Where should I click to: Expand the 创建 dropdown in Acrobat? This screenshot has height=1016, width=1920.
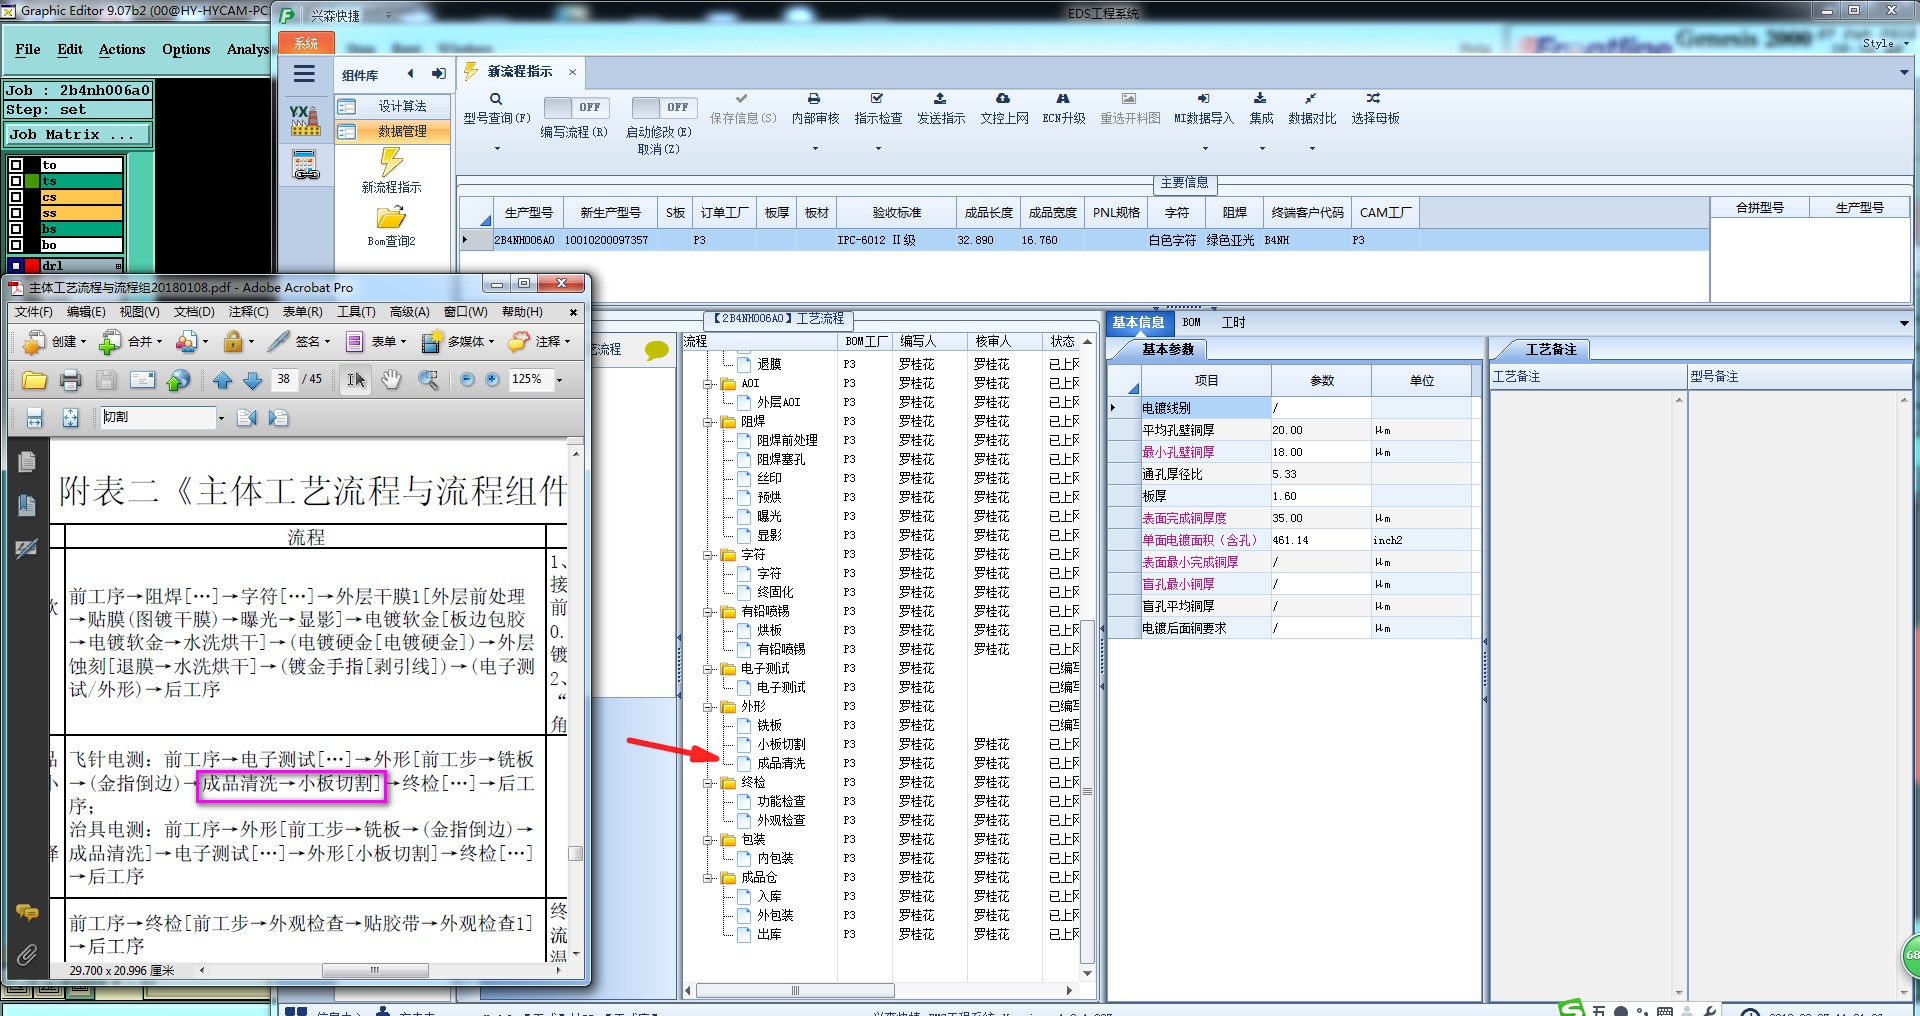[x=83, y=342]
